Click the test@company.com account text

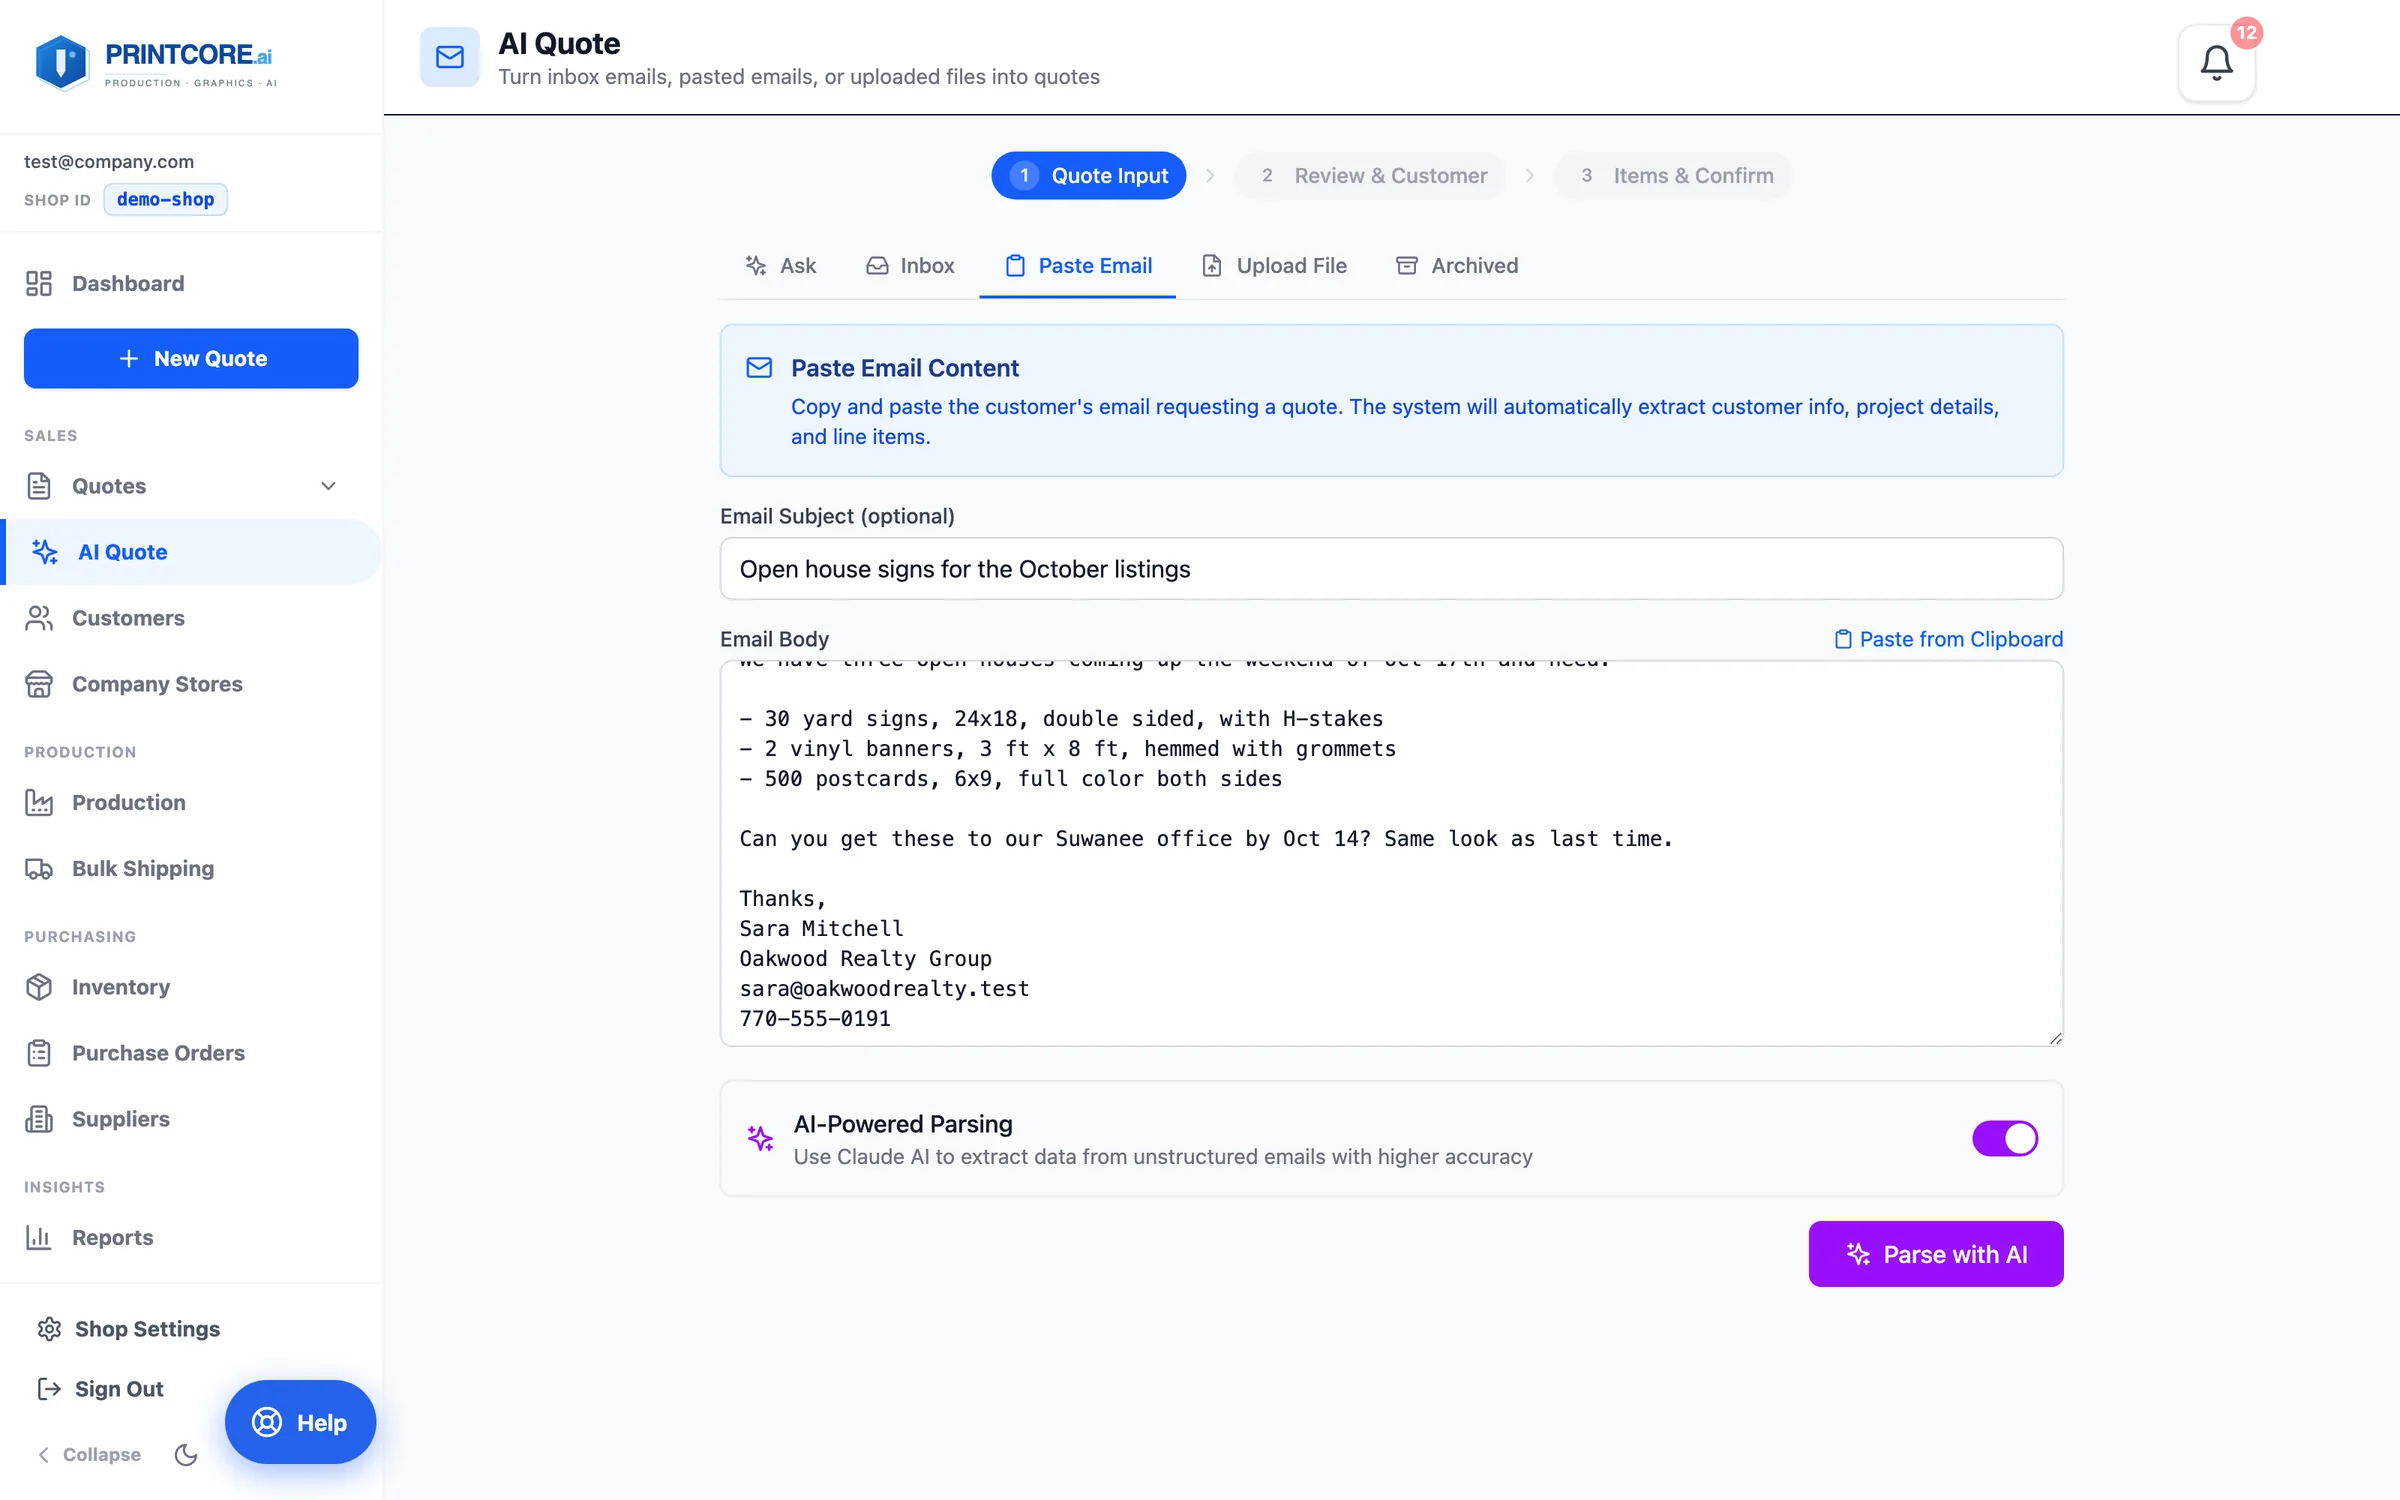coord(109,162)
